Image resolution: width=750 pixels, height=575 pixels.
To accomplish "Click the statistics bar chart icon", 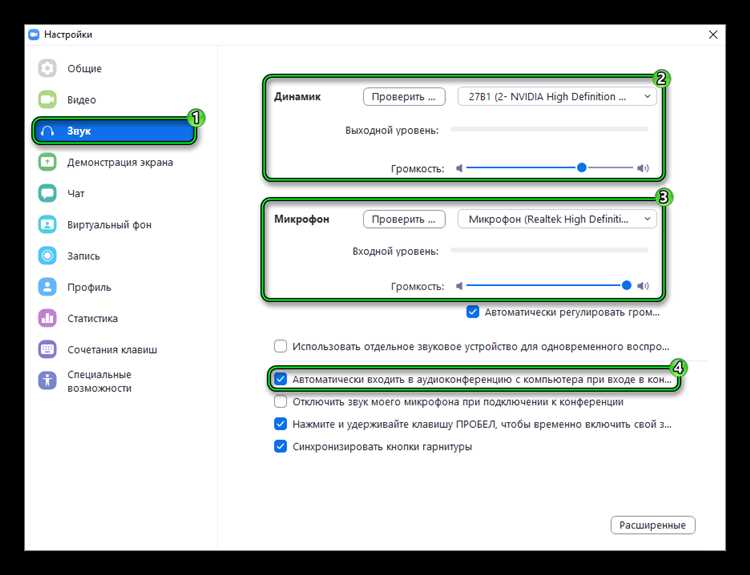I will coord(47,318).
